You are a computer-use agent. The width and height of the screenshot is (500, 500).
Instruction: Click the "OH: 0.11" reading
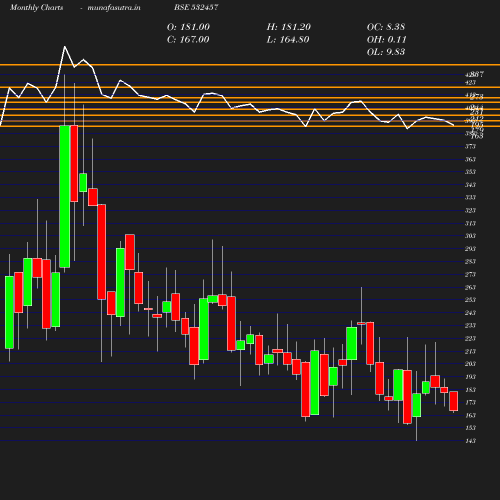tap(386, 40)
